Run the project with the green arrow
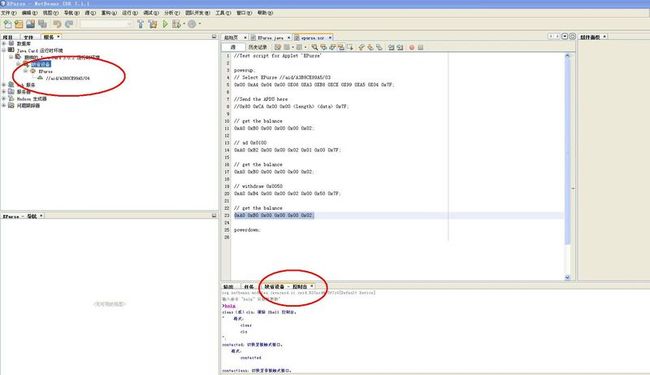 tap(165, 24)
